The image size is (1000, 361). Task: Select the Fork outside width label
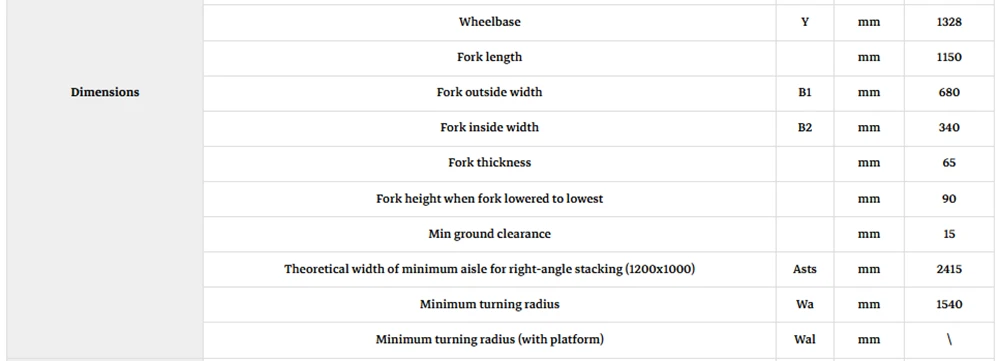(489, 92)
